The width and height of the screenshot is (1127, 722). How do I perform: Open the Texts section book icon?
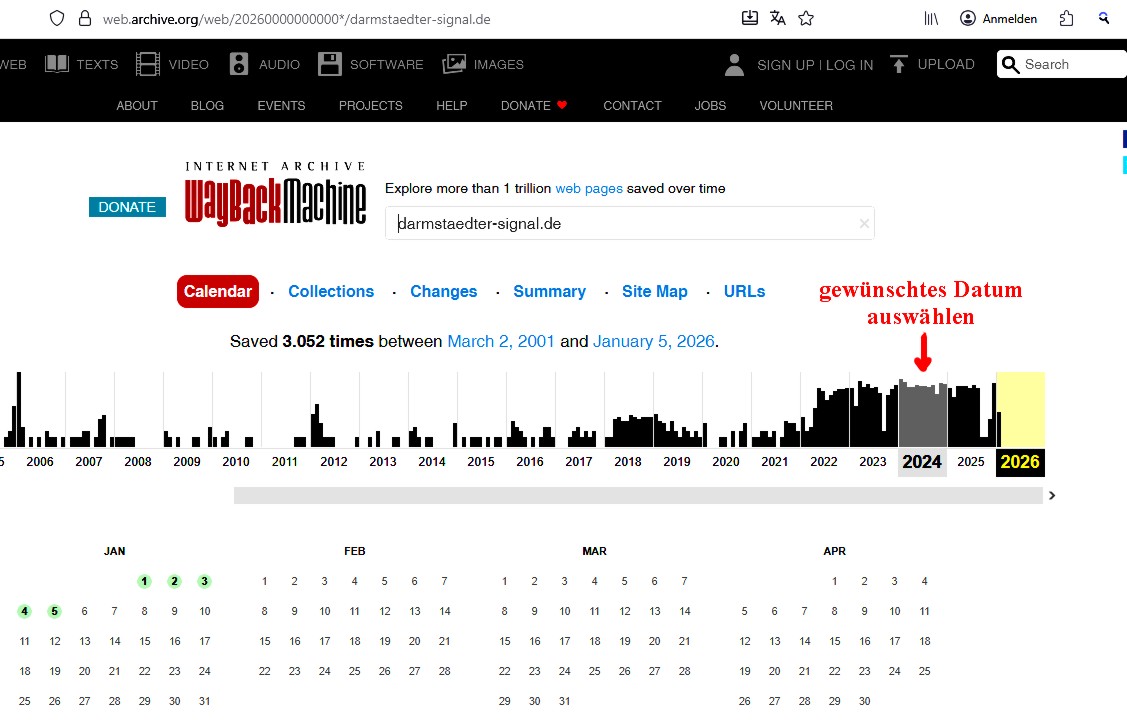click(57, 64)
